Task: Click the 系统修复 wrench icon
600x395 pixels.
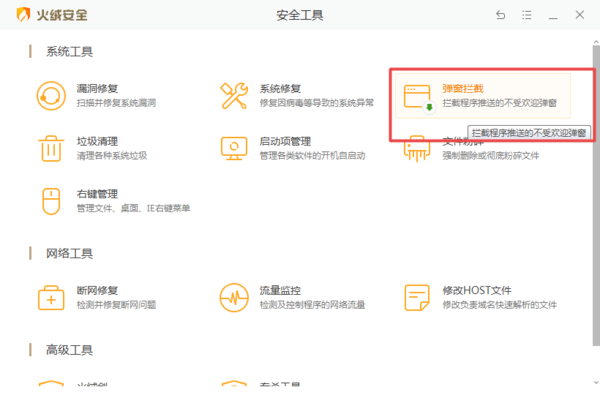Action: tap(234, 96)
